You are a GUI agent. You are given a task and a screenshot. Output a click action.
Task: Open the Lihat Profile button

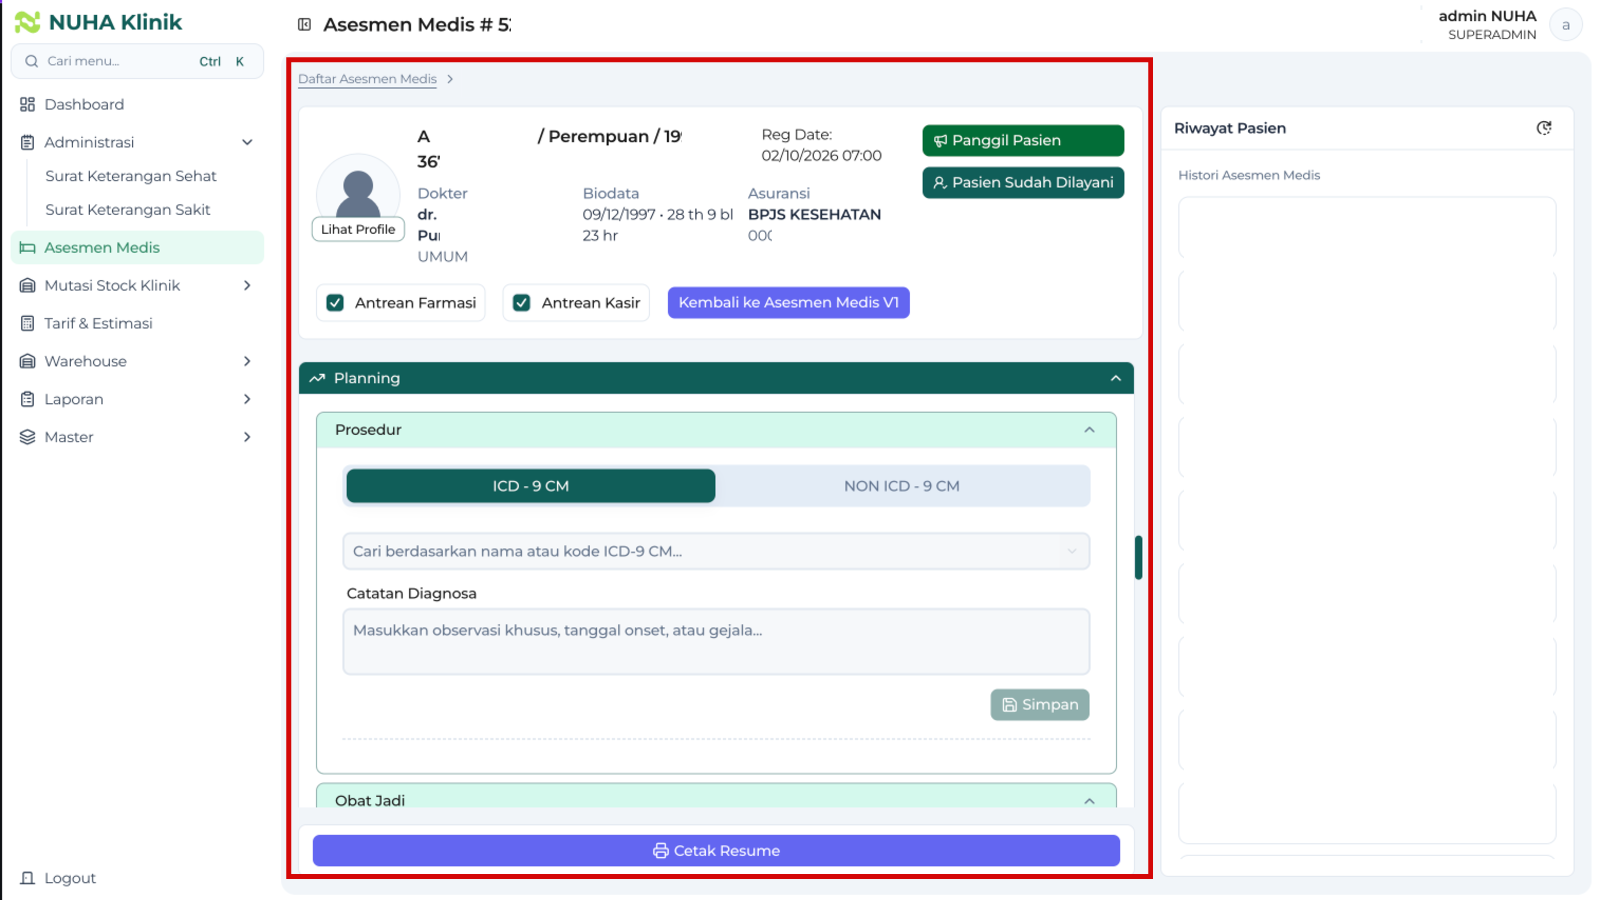[x=358, y=230]
